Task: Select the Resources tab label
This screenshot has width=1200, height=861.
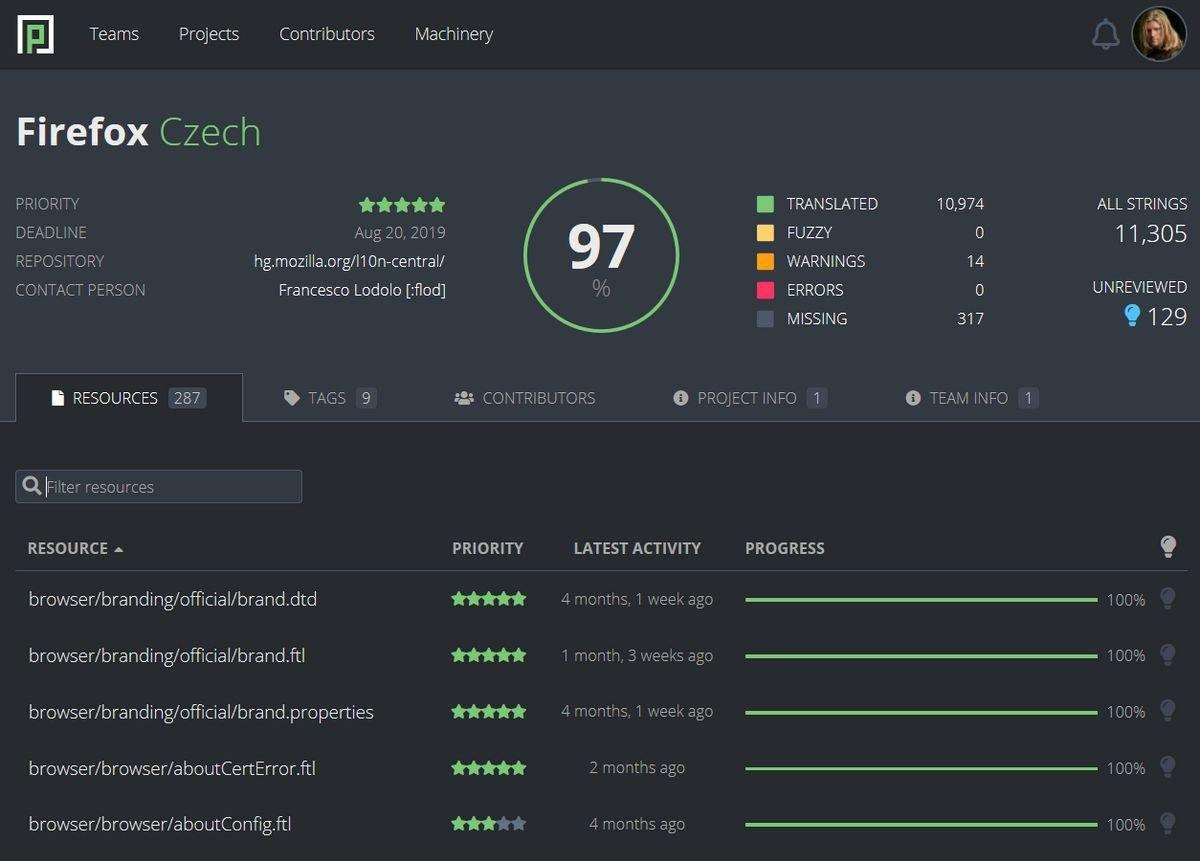Action: tap(115, 398)
